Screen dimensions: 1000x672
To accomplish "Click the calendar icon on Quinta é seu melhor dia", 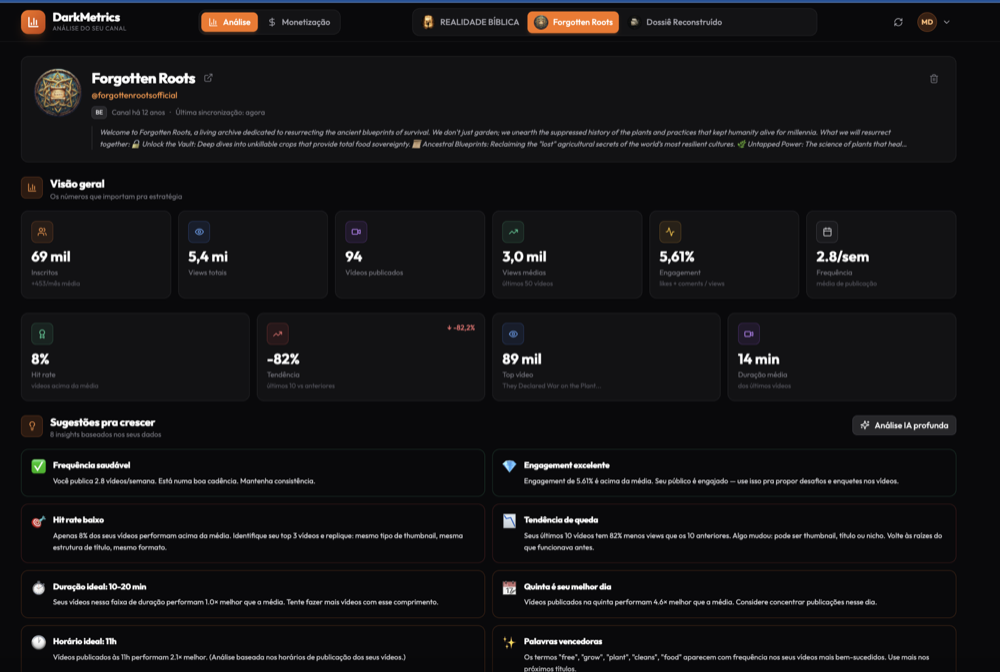I will point(509,588).
